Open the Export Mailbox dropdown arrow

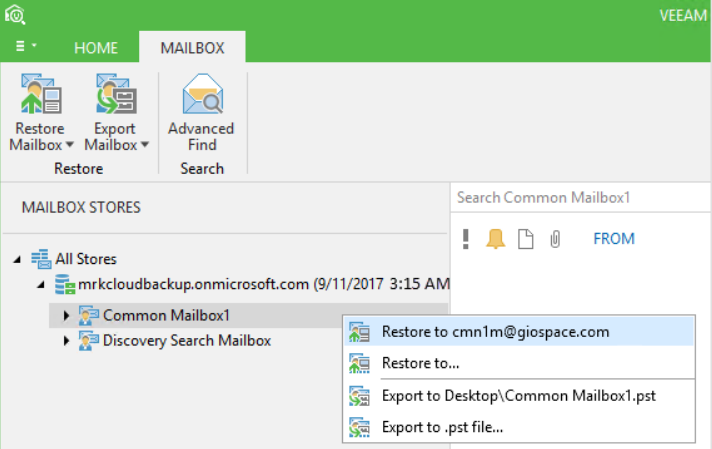(x=145, y=145)
